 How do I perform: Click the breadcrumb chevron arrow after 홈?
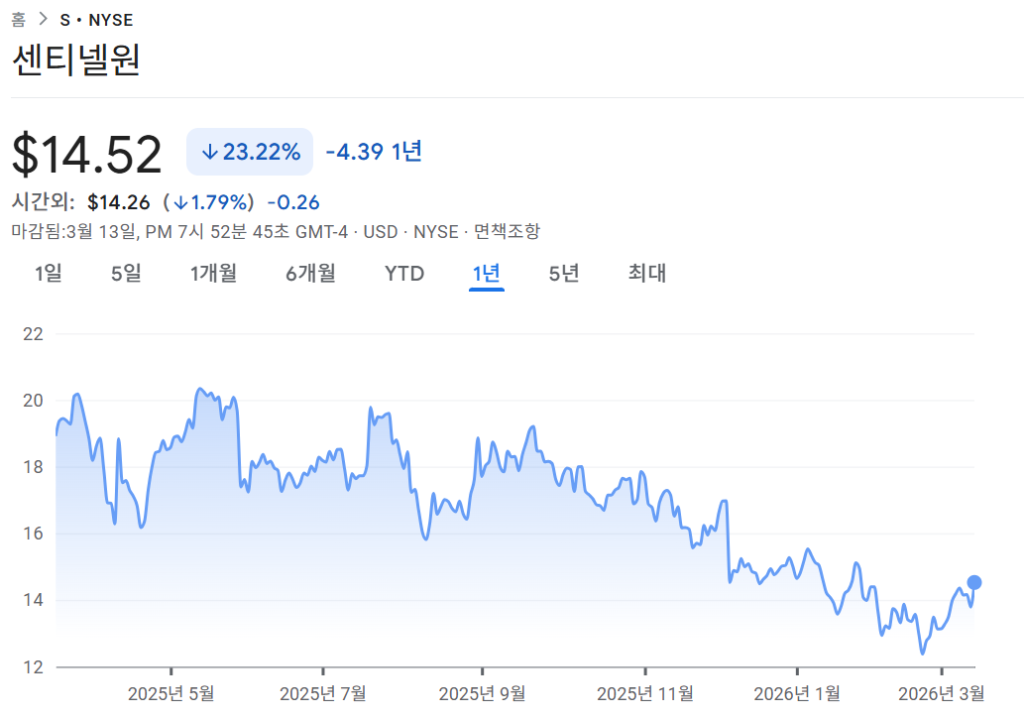pyautogui.click(x=43, y=19)
